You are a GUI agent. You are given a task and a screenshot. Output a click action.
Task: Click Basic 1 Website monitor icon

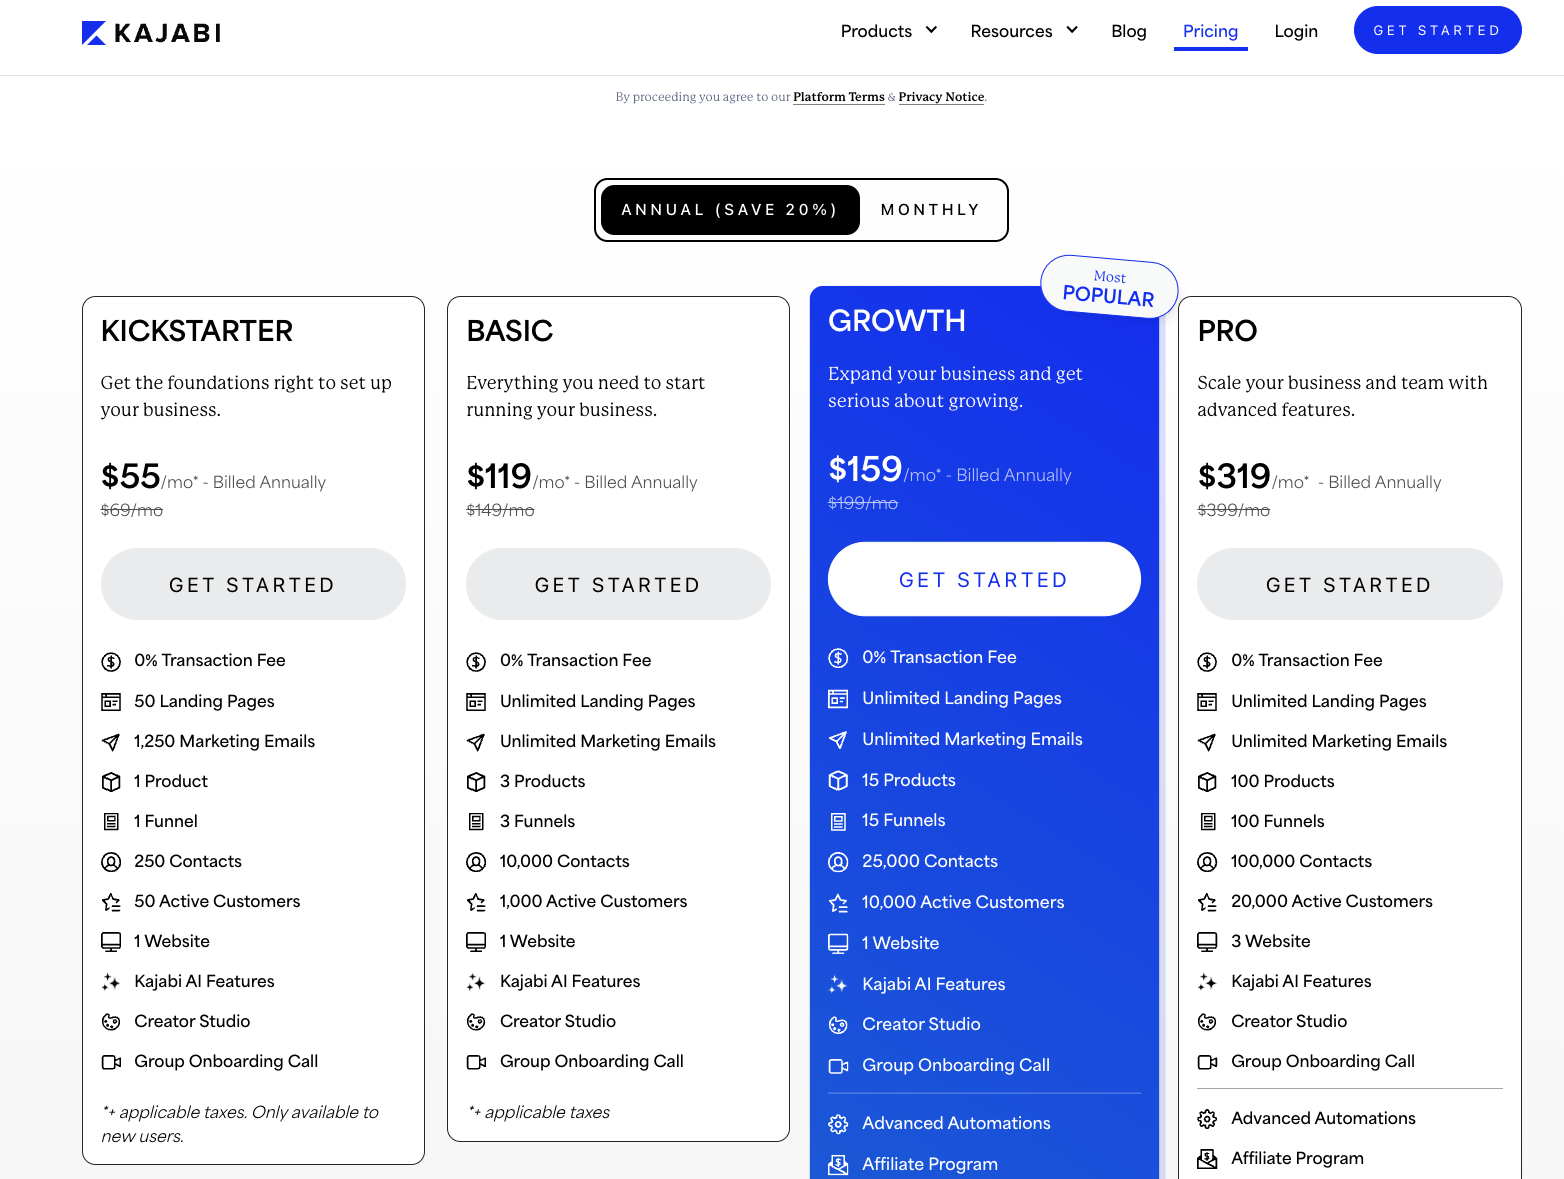(476, 942)
